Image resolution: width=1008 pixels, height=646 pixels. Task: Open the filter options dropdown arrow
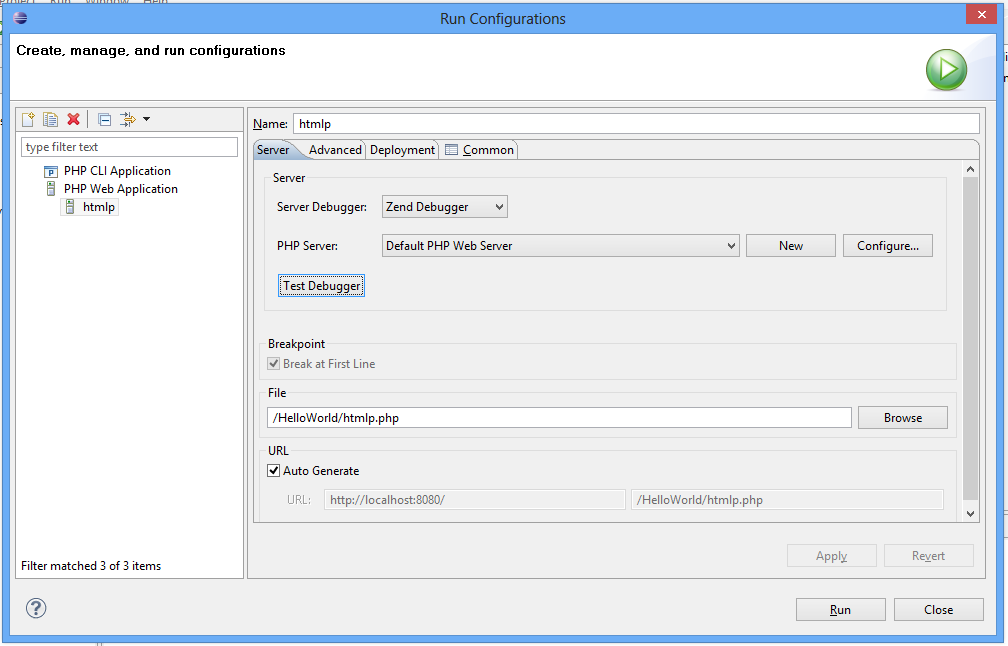(x=147, y=119)
